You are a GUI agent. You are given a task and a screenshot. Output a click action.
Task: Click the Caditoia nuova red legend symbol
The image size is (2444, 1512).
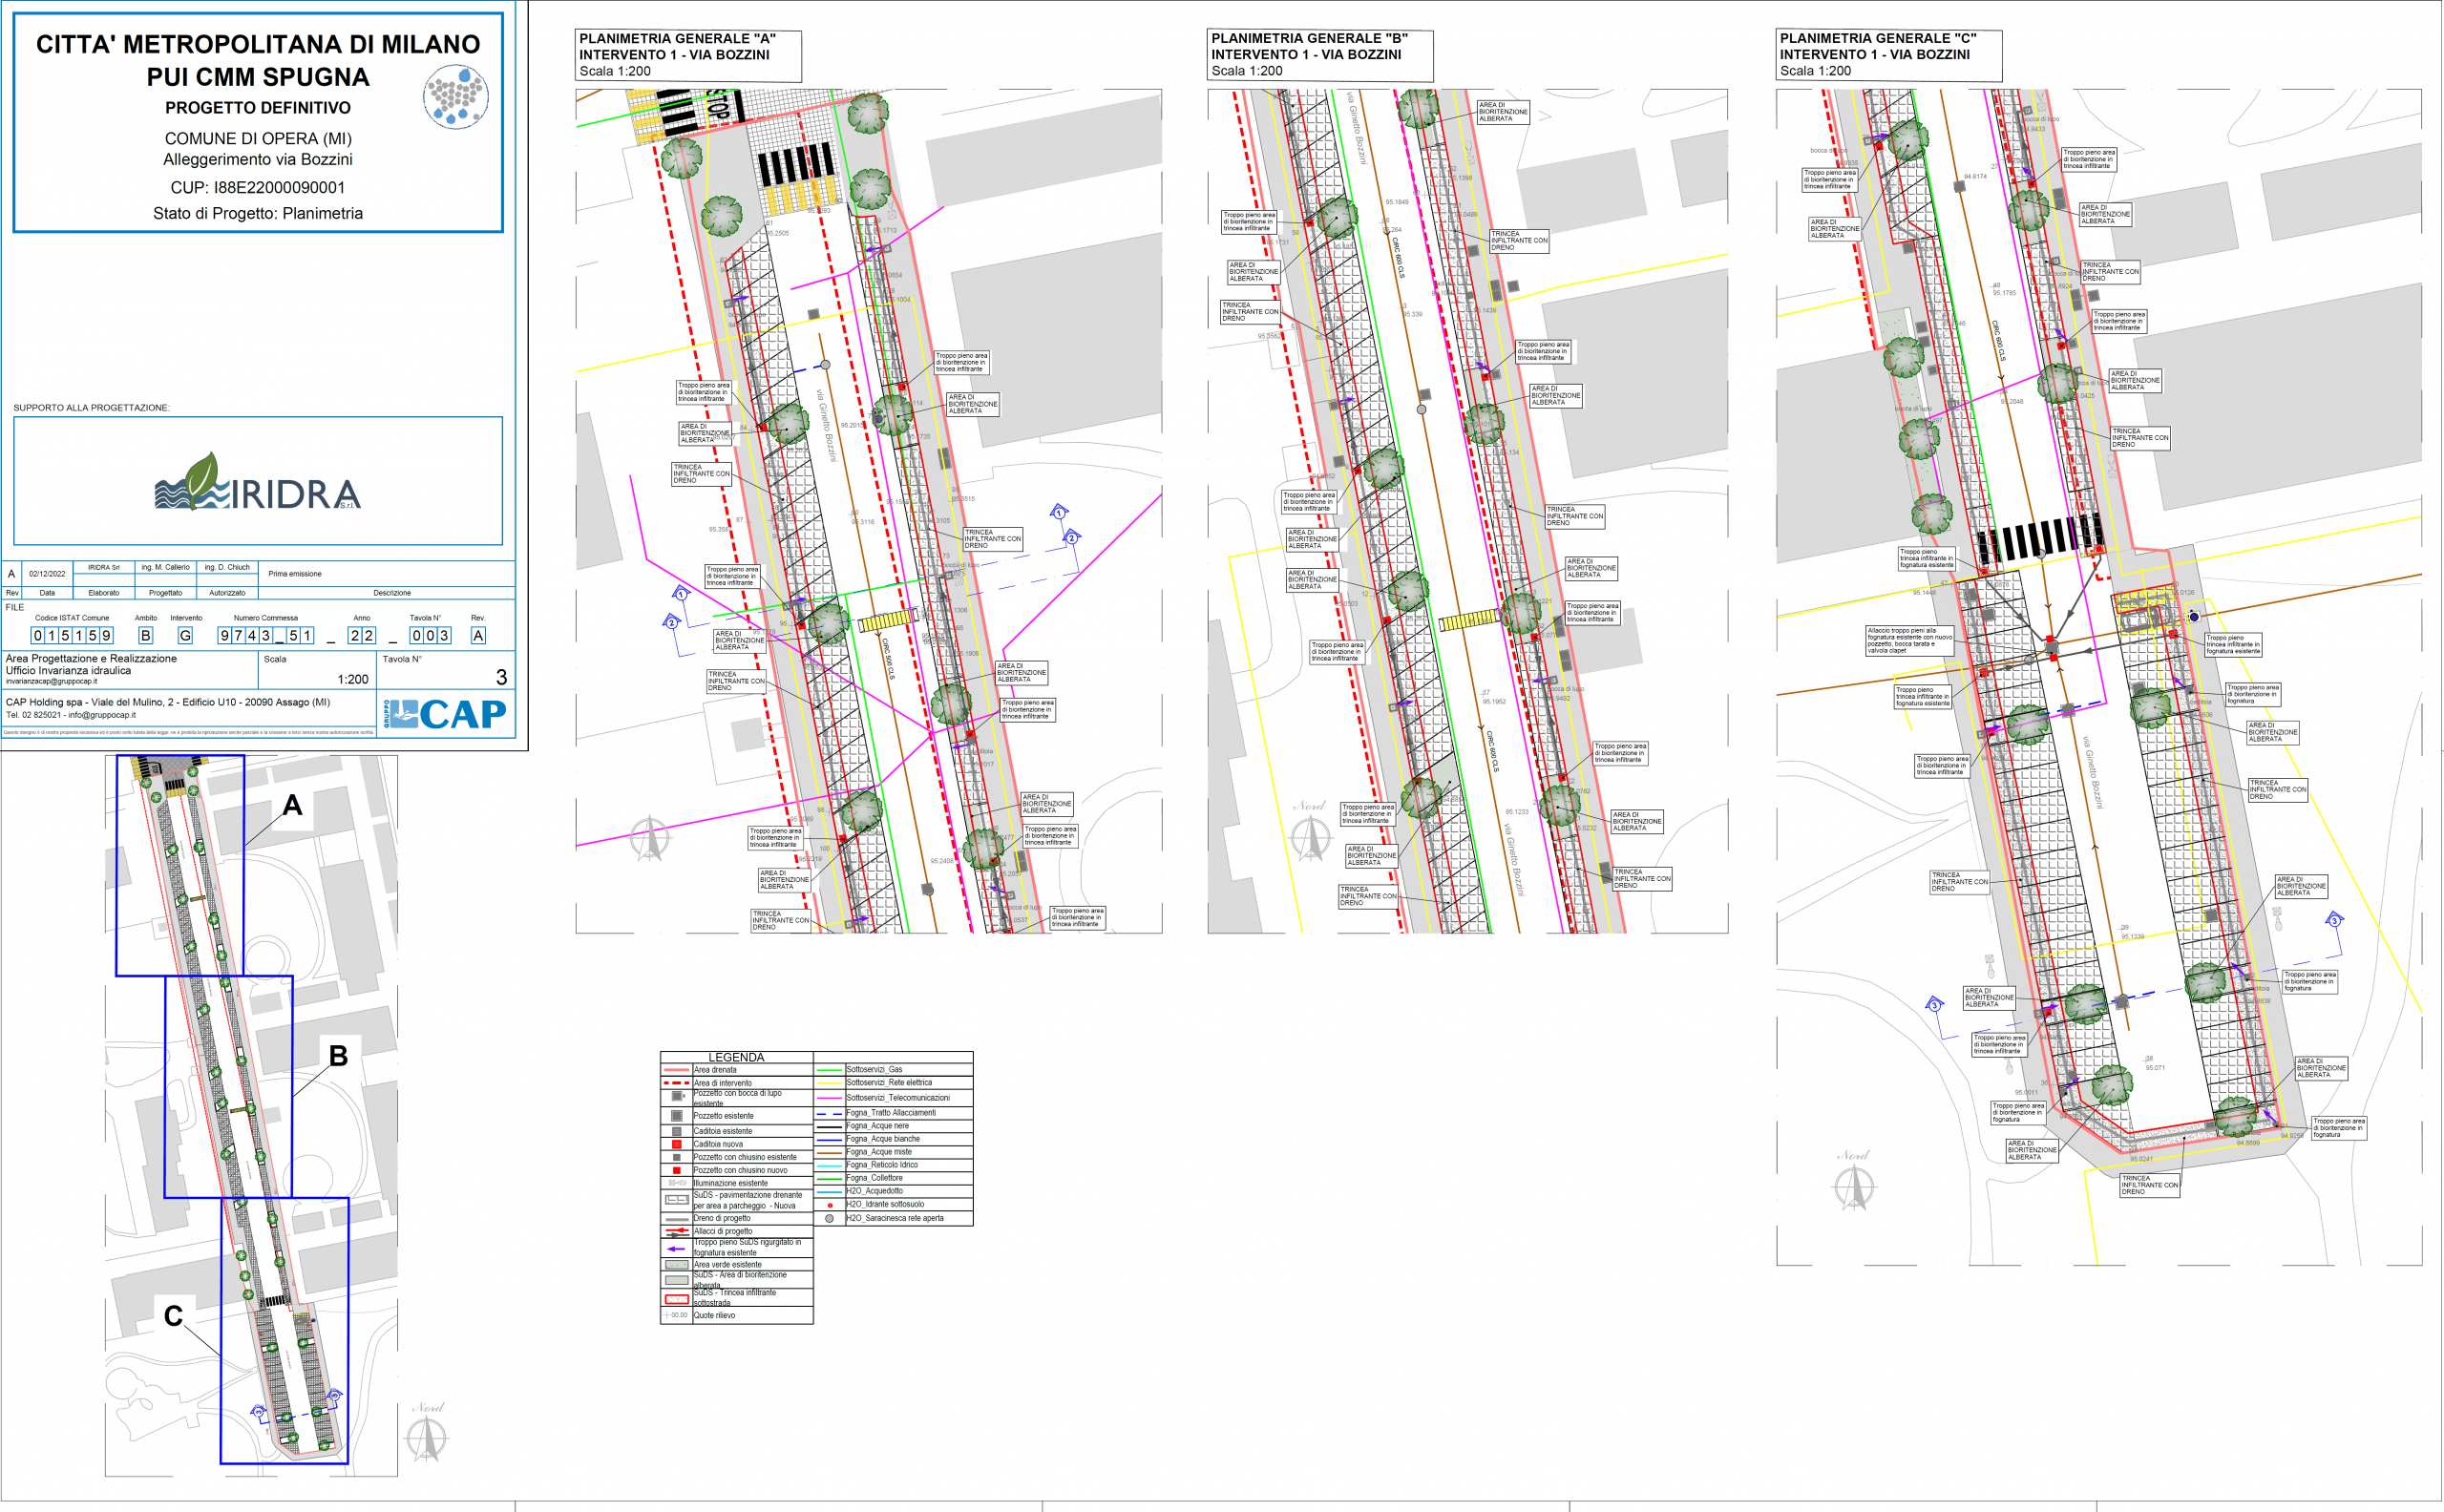point(676,1144)
